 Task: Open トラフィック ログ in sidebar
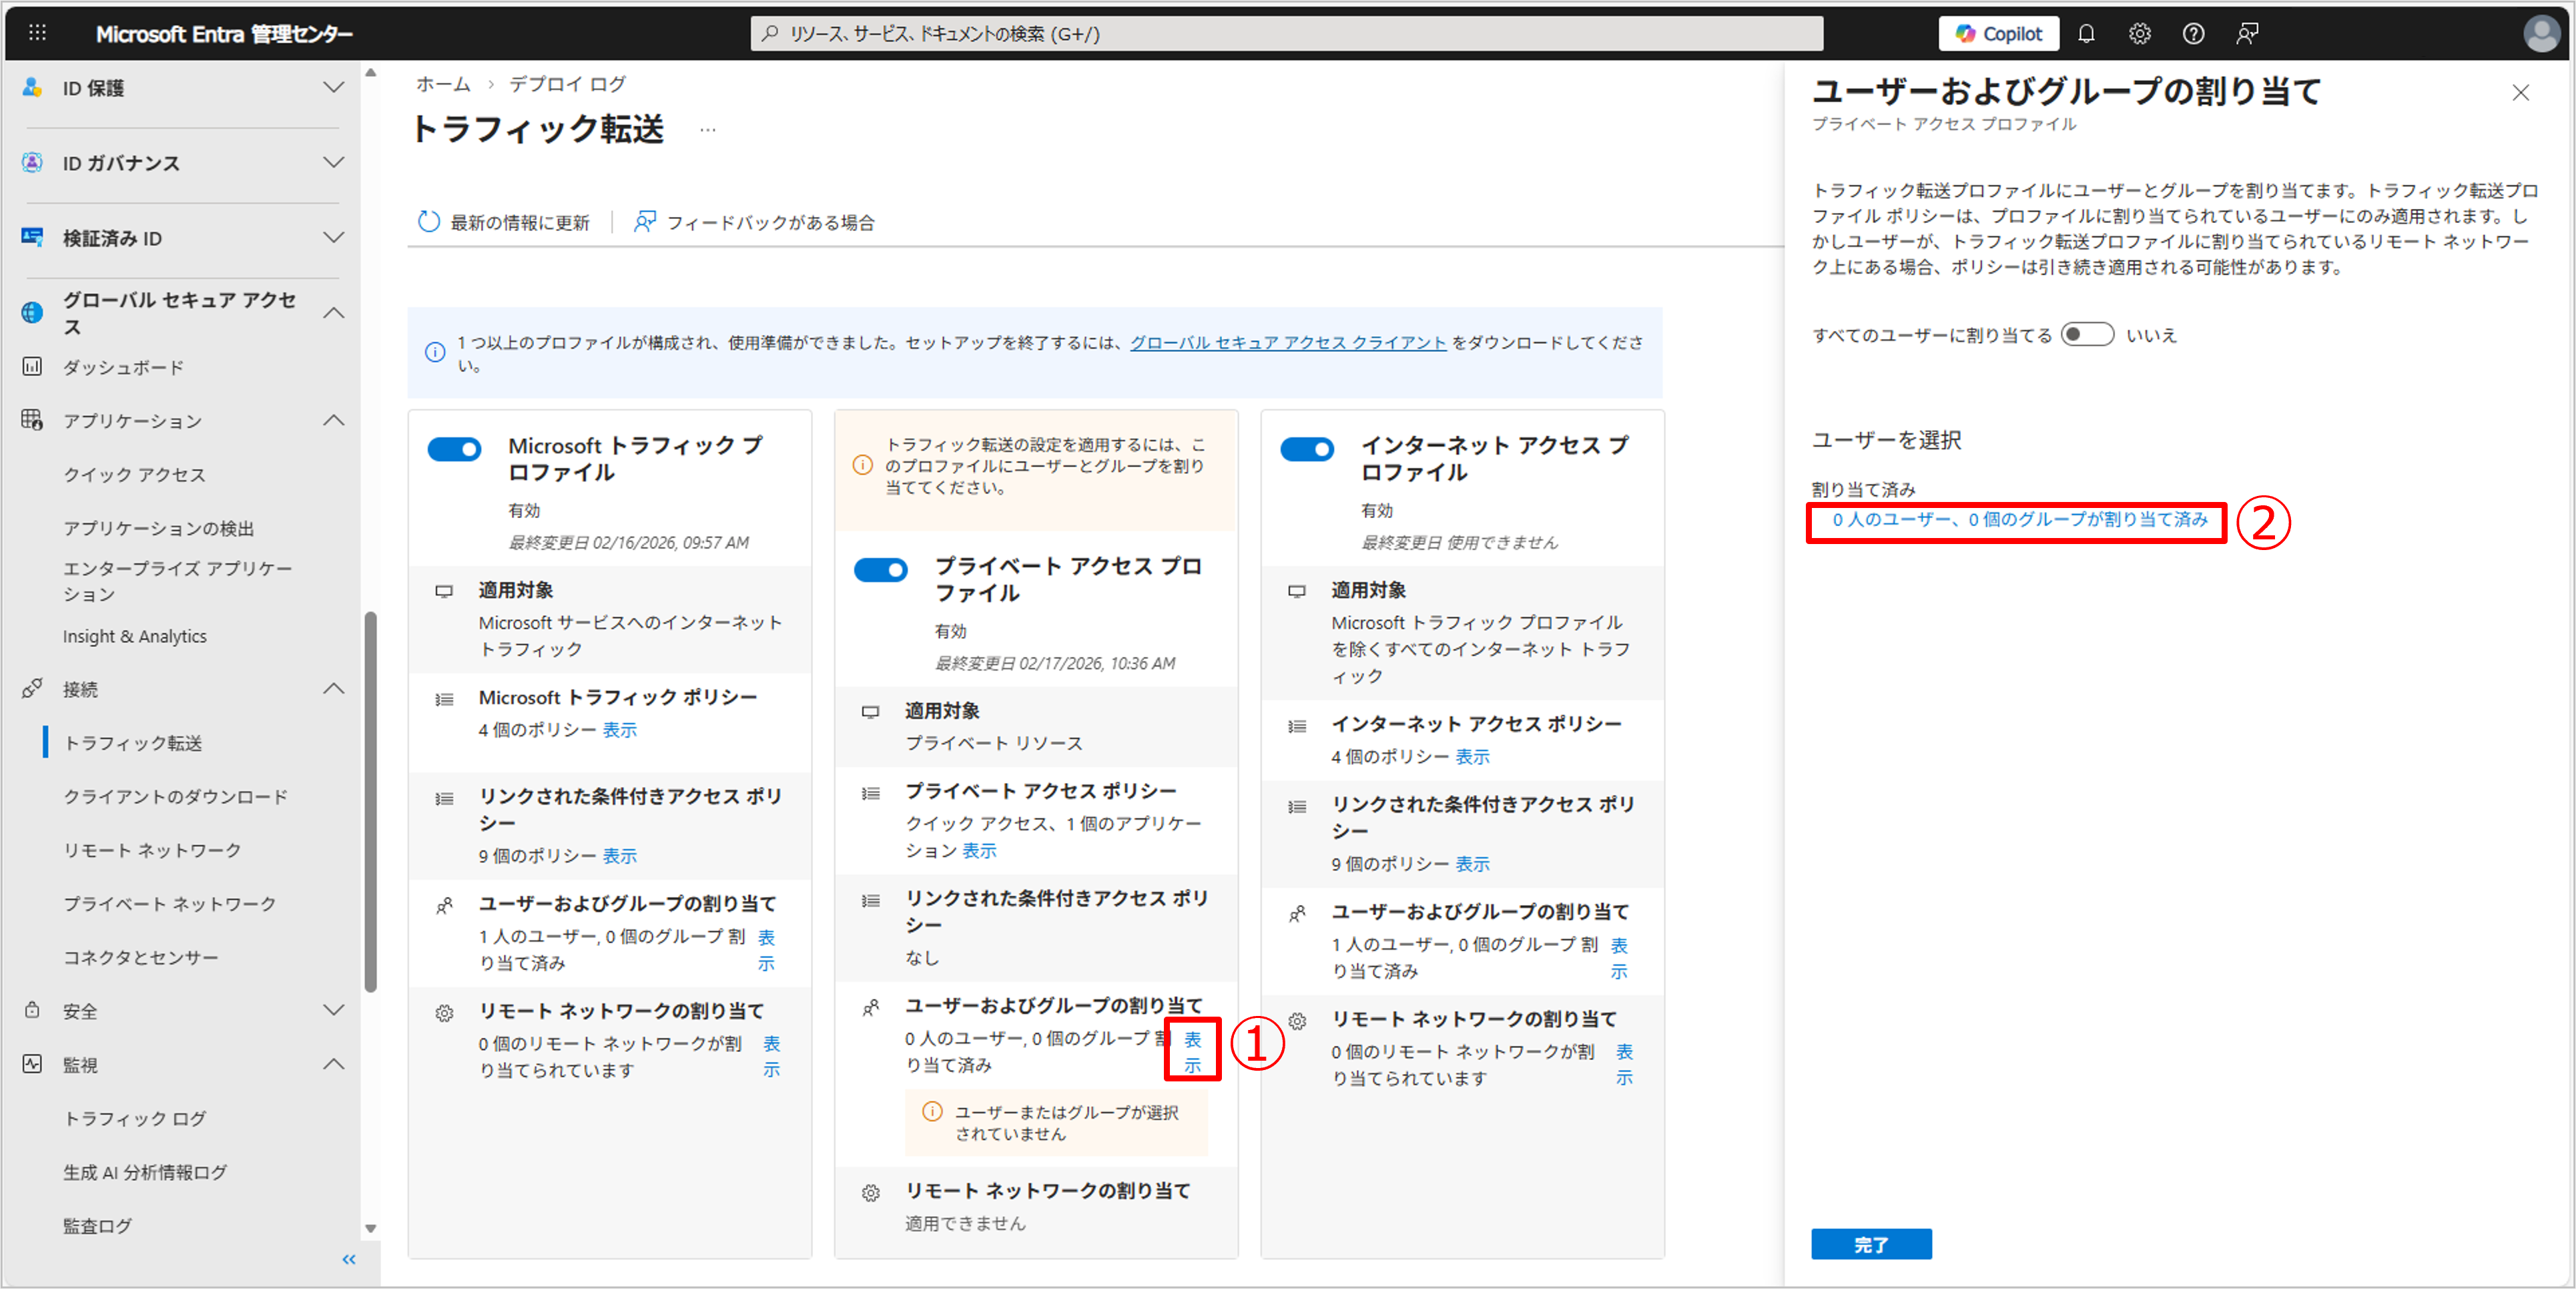134,1118
